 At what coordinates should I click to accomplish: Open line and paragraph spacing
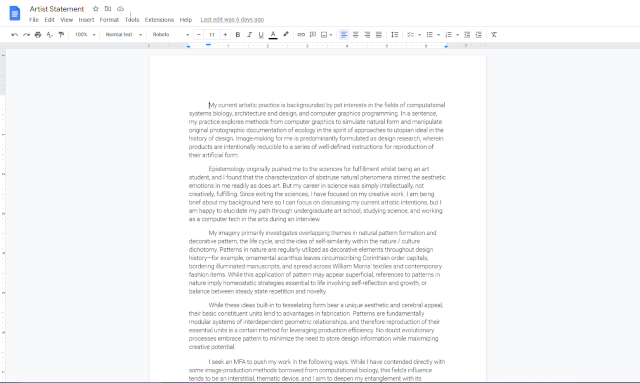[394, 35]
